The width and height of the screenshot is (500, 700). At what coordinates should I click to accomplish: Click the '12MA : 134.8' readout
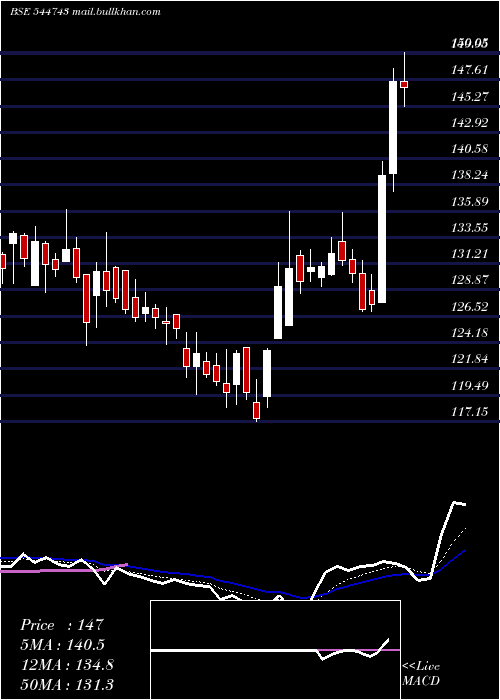[x=67, y=664]
